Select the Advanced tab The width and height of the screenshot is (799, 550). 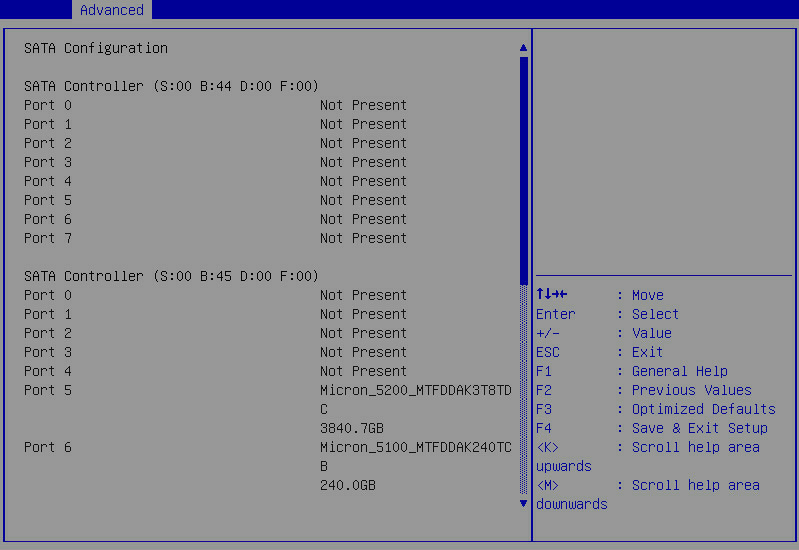112,10
